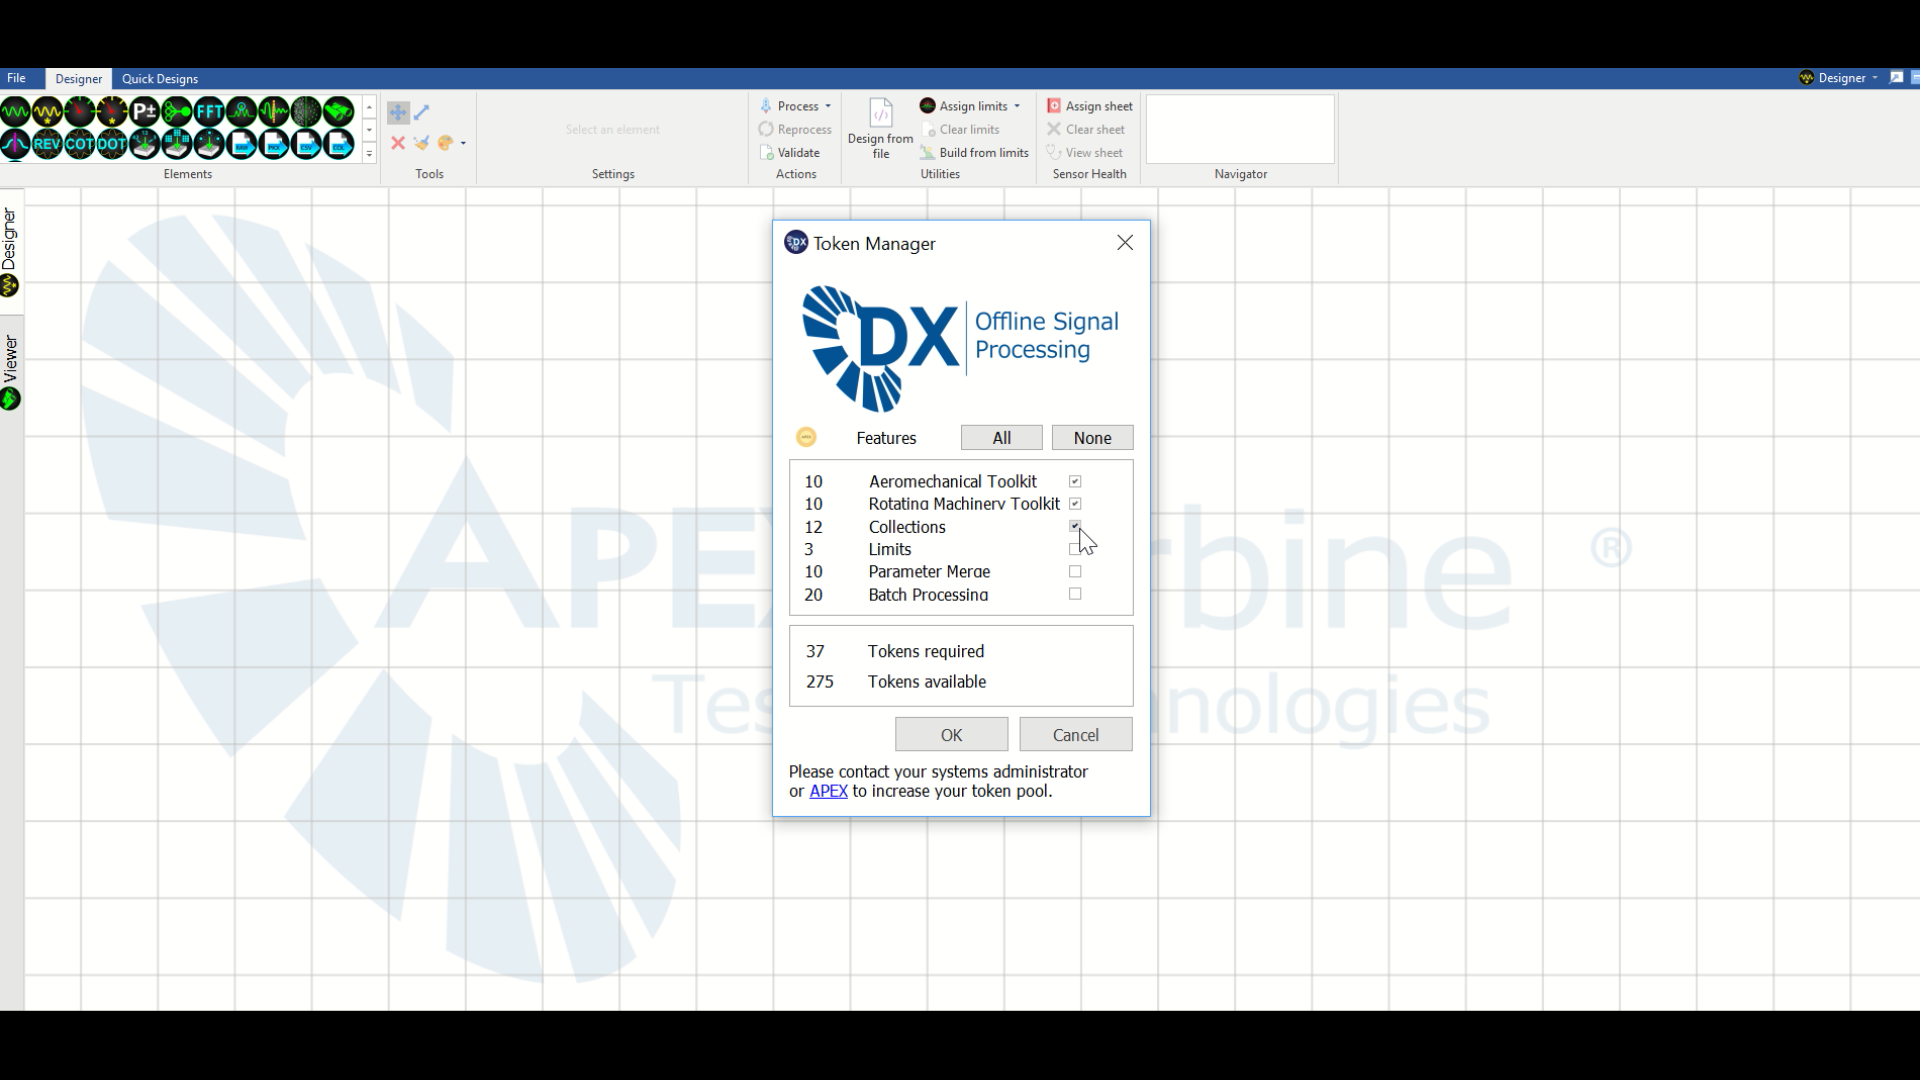Click the Navigator preview box
The width and height of the screenshot is (1920, 1080).
point(1240,129)
